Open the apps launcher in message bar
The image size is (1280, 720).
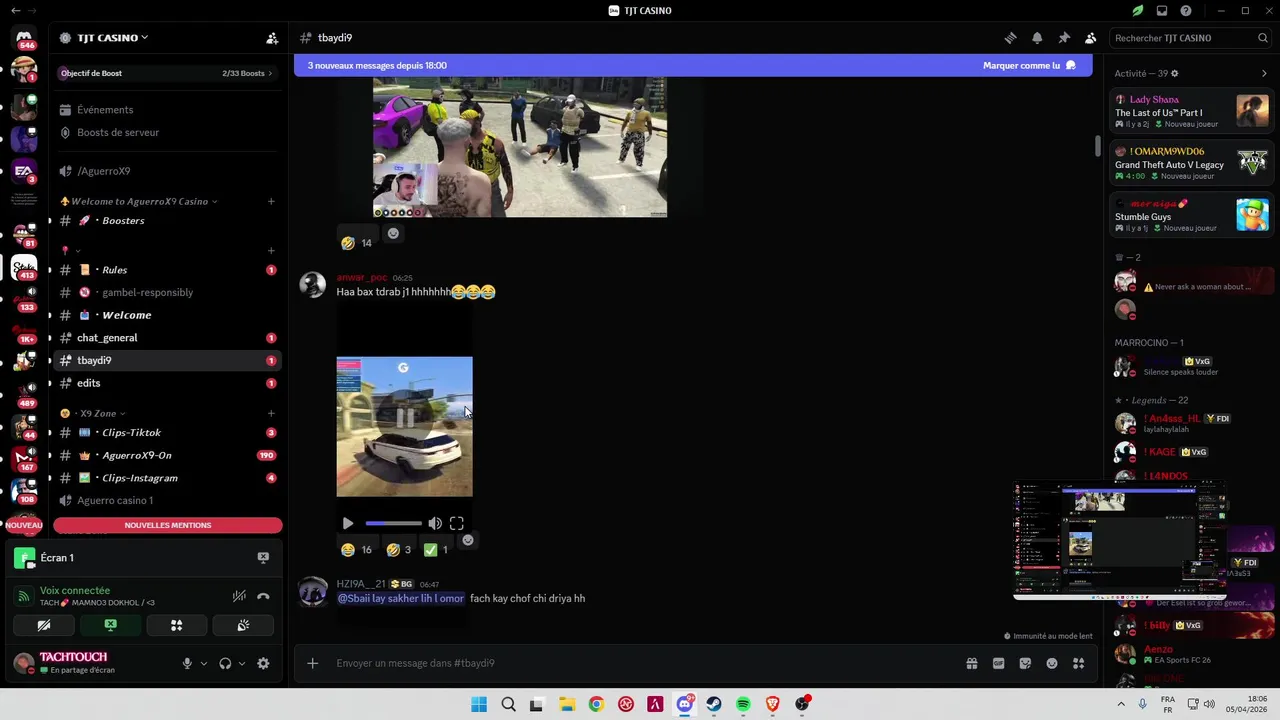pos(1078,663)
